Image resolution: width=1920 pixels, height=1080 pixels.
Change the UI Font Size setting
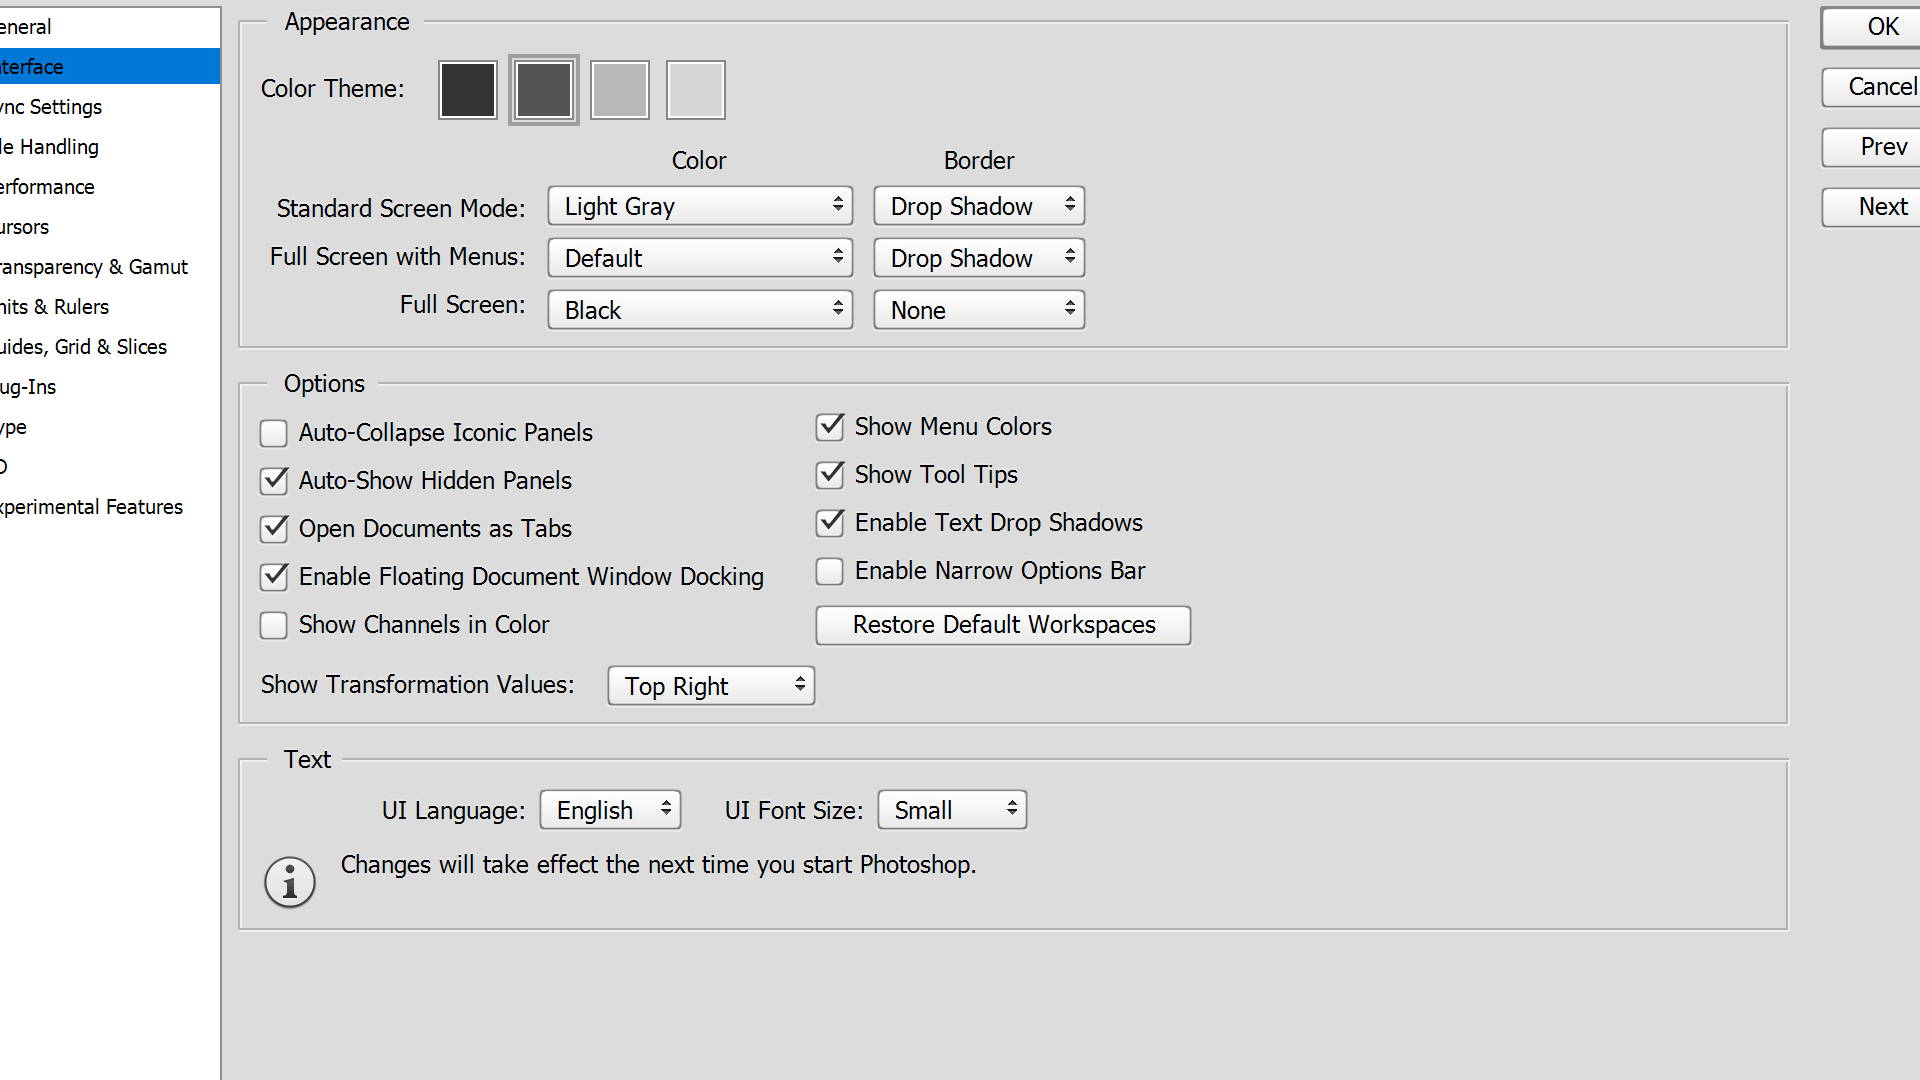(951, 809)
